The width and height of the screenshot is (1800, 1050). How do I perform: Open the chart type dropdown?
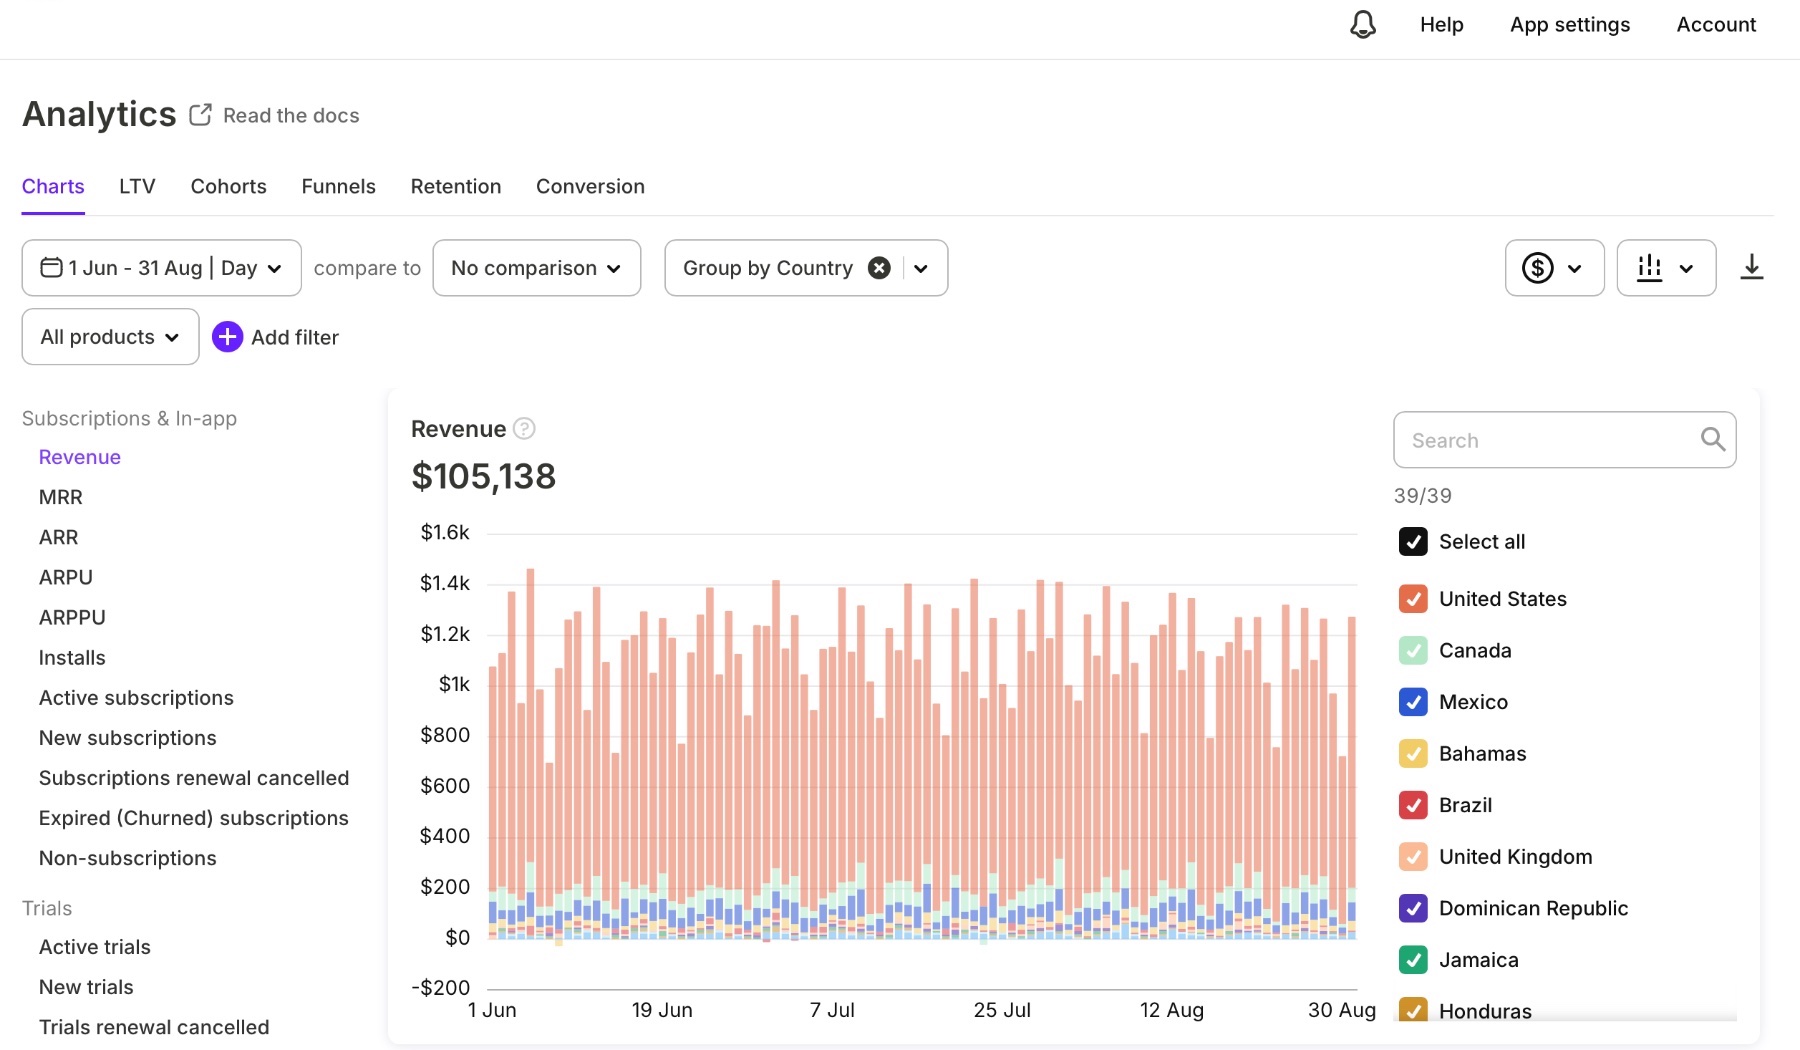click(x=1666, y=268)
